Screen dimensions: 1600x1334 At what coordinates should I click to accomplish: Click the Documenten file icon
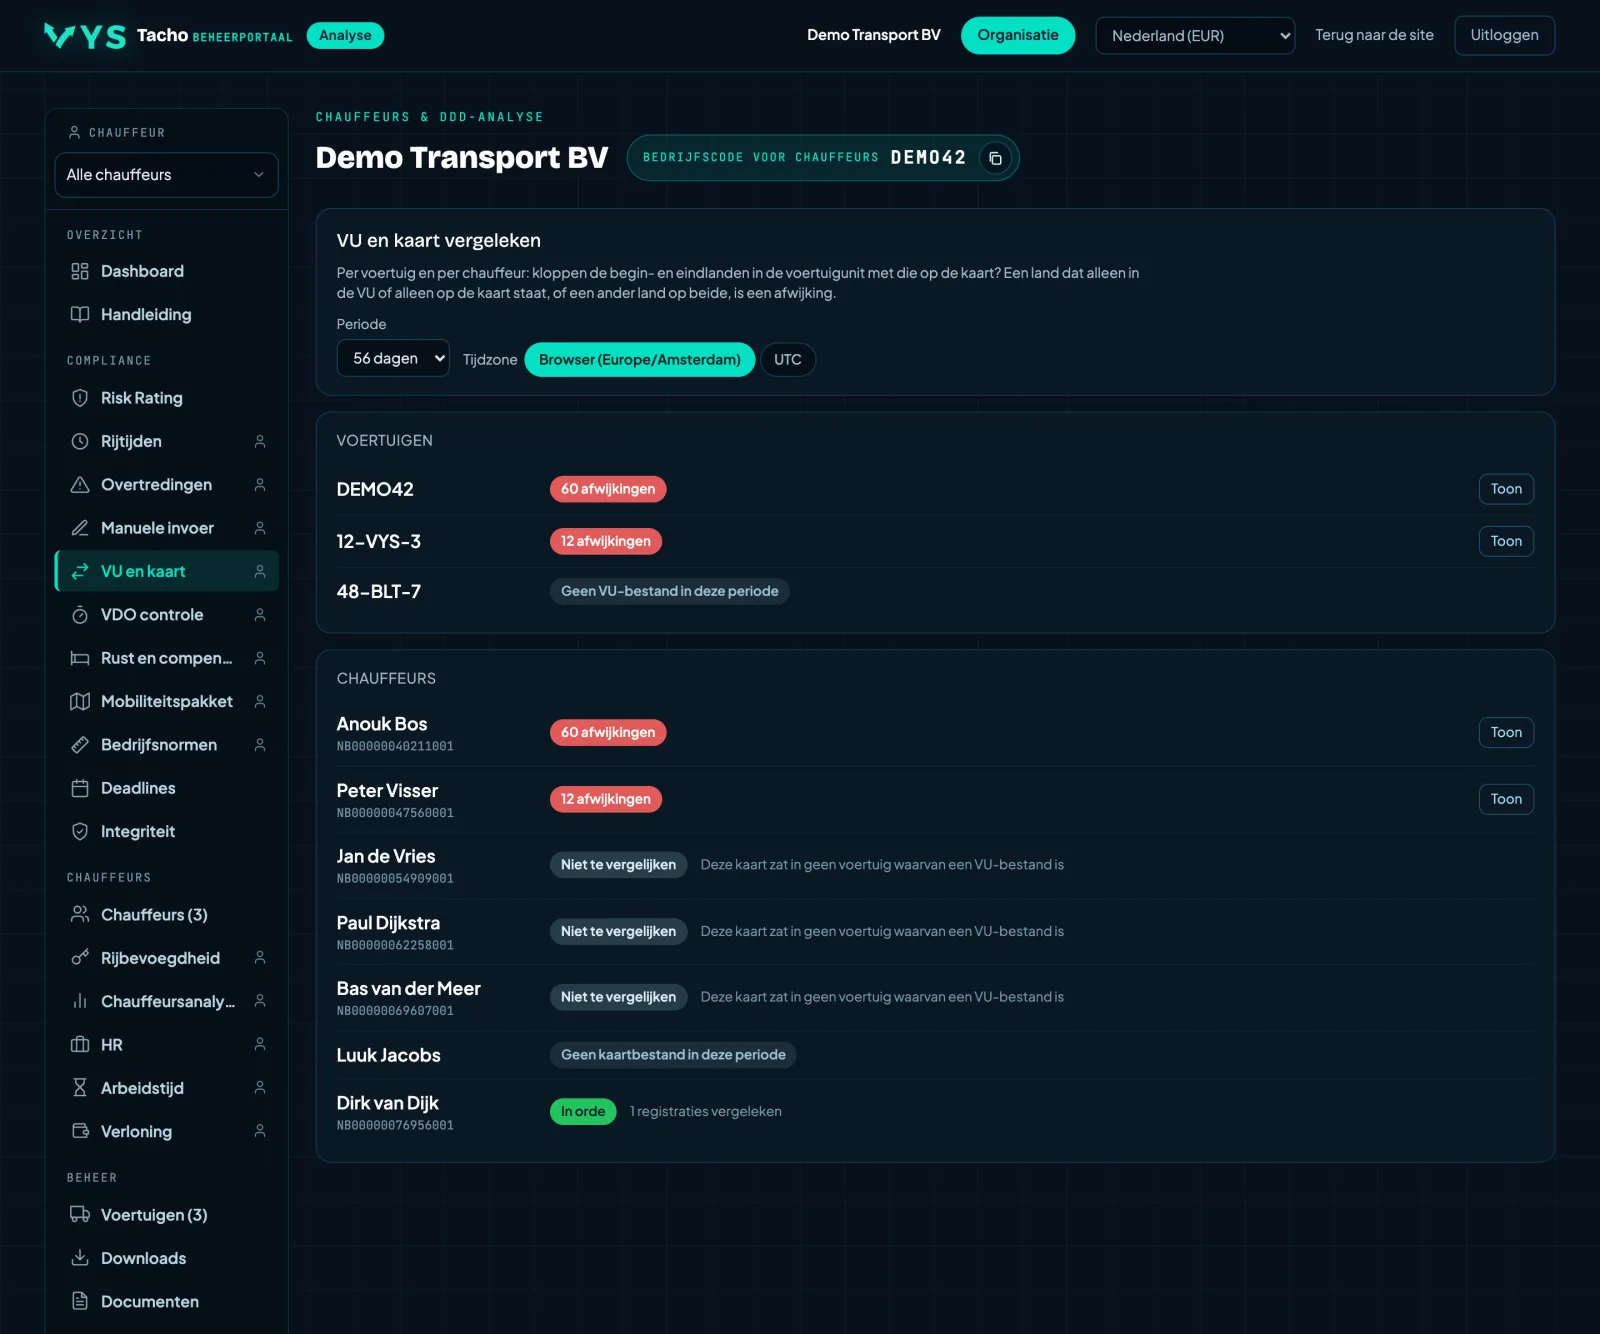point(80,1301)
